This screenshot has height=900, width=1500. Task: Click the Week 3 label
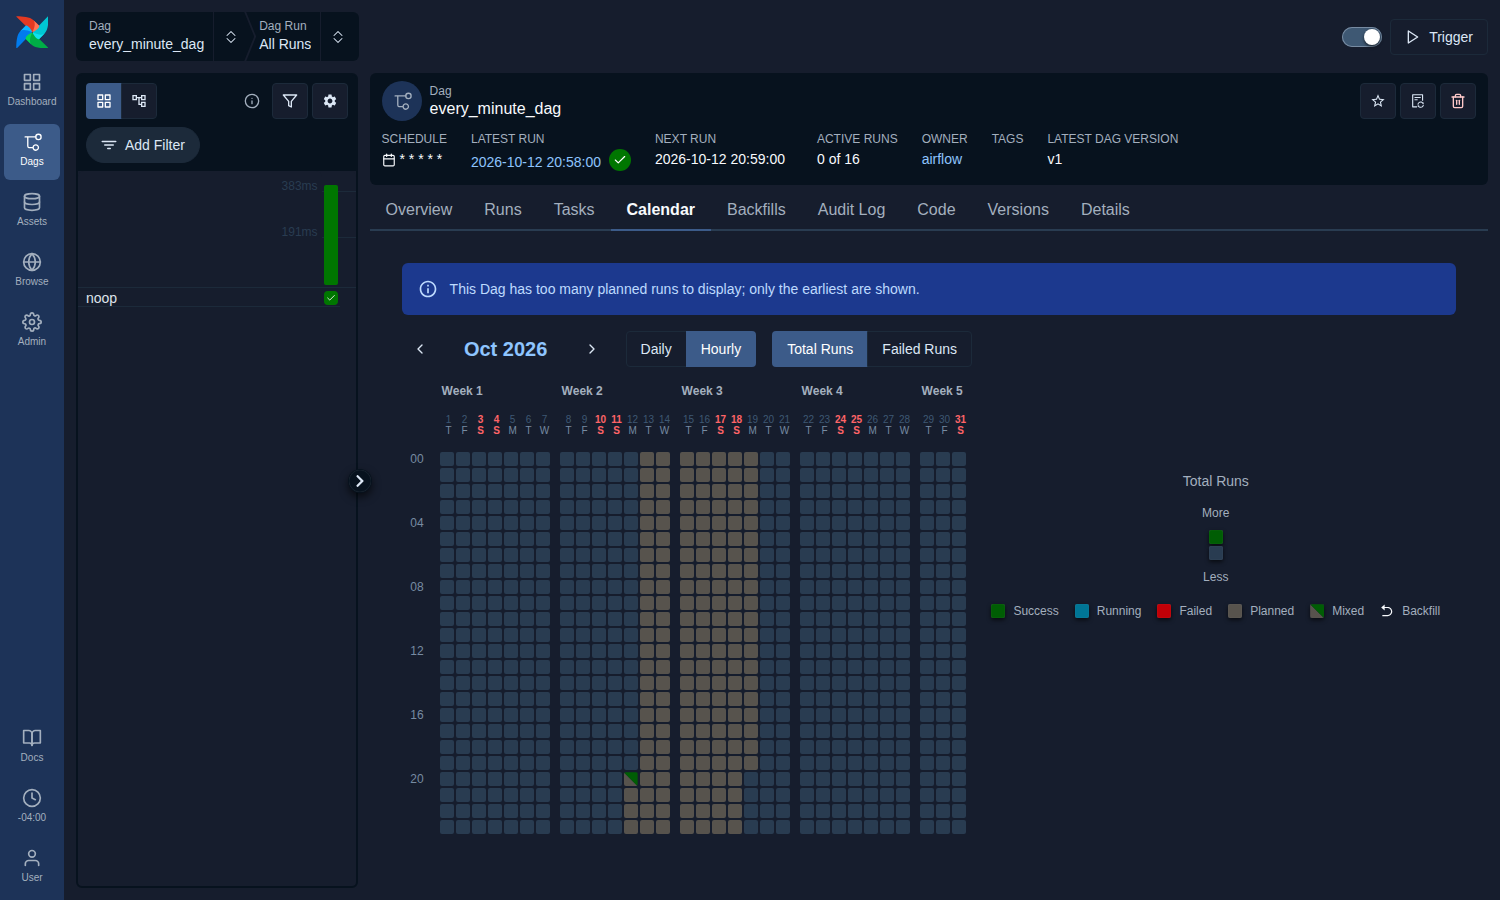[702, 391]
